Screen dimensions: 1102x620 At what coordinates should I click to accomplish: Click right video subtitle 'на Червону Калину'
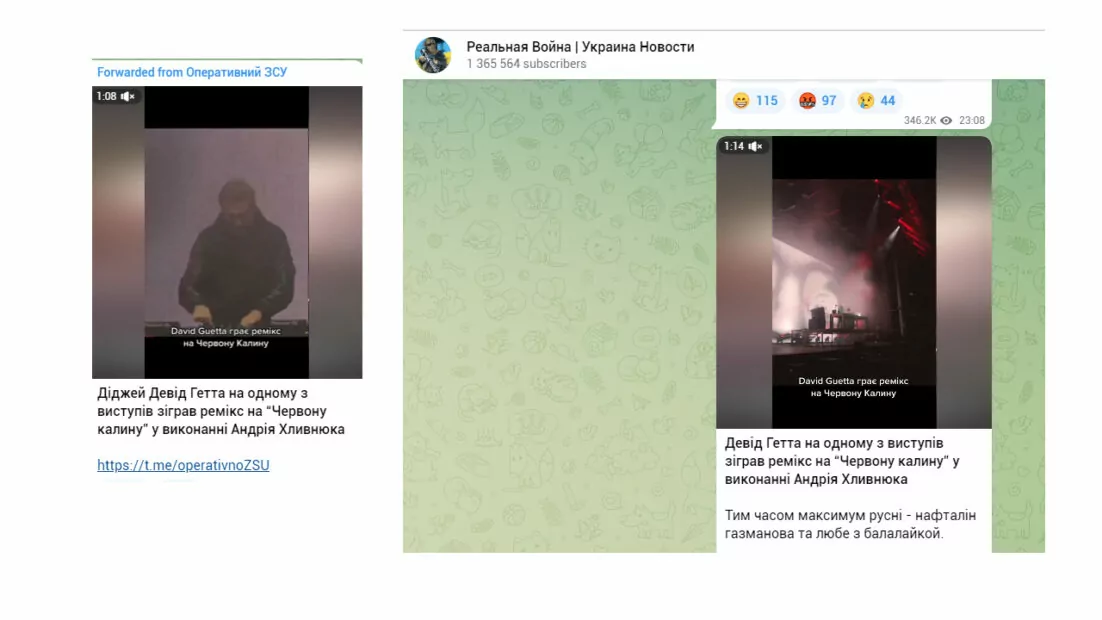853,394
